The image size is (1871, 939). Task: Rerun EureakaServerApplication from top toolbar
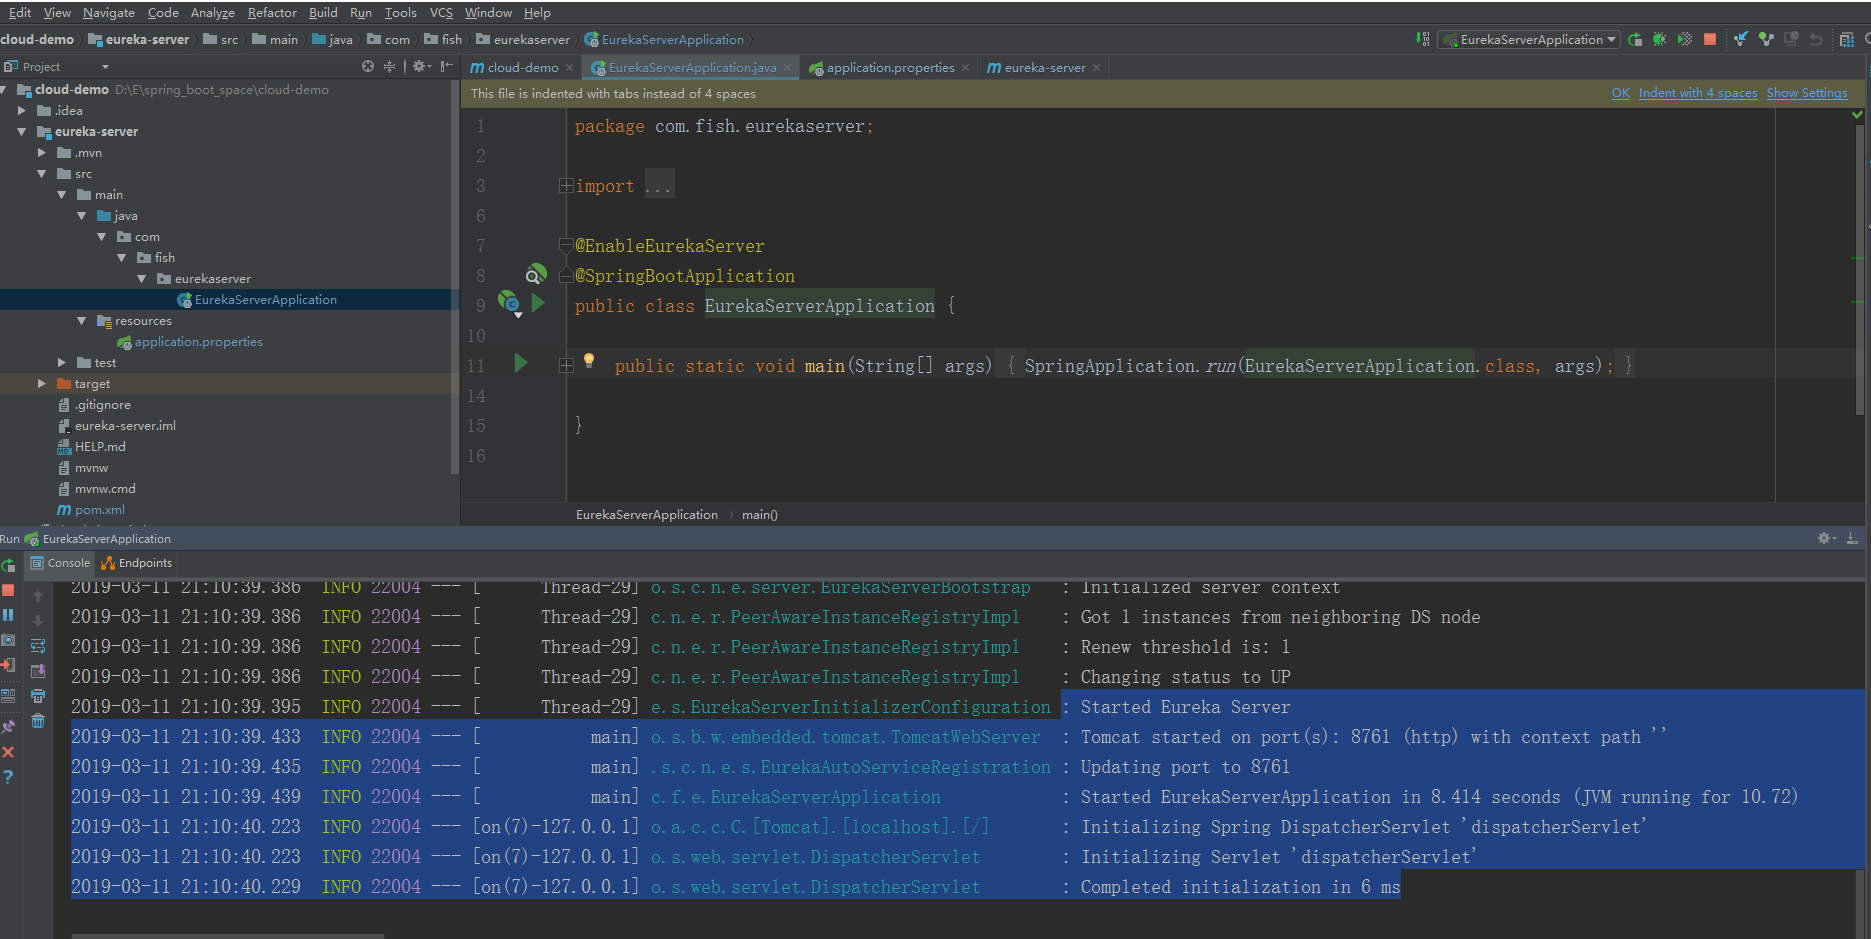(1635, 39)
